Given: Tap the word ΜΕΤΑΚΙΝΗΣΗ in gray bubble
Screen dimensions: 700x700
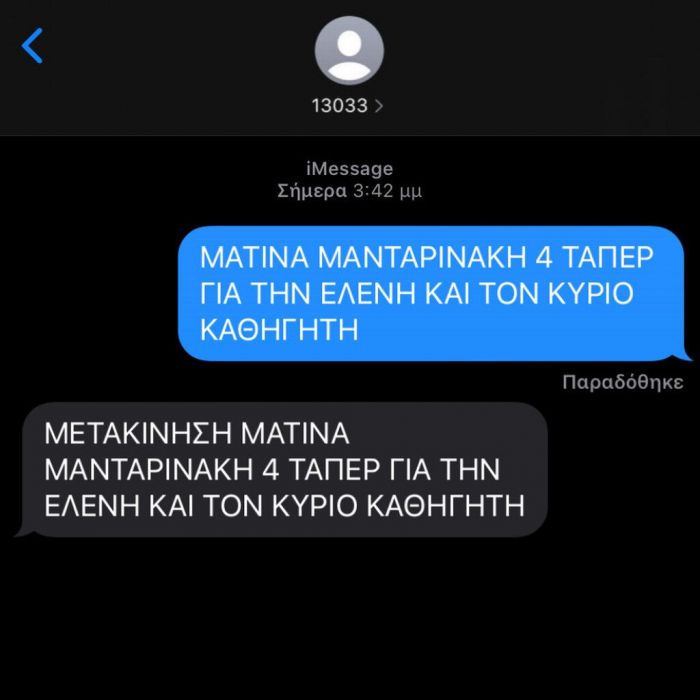Looking at the screenshot, I should (x=138, y=433).
